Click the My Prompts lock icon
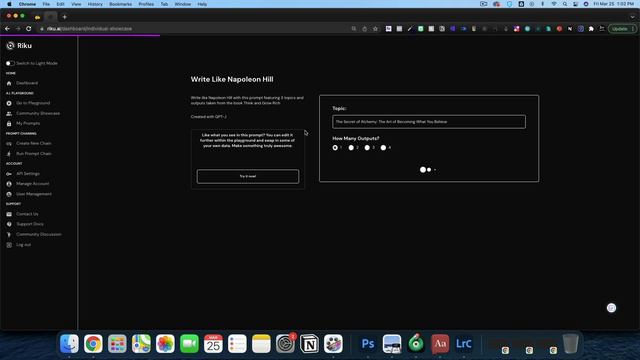 tap(9, 123)
